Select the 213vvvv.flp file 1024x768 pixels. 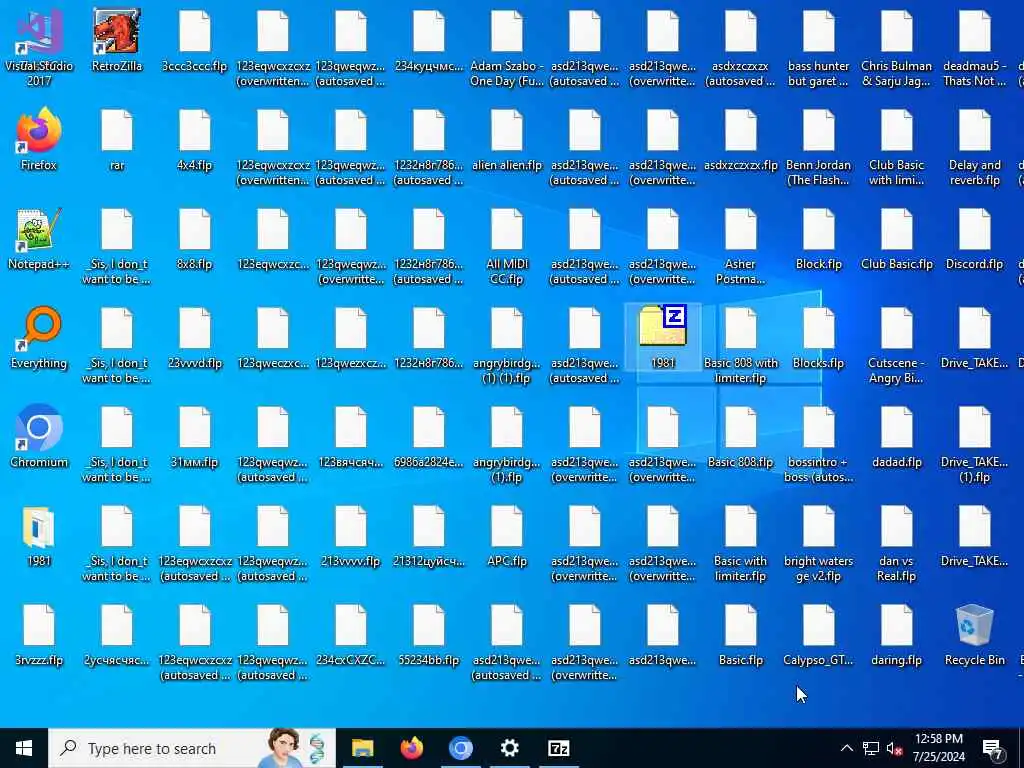tap(351, 537)
